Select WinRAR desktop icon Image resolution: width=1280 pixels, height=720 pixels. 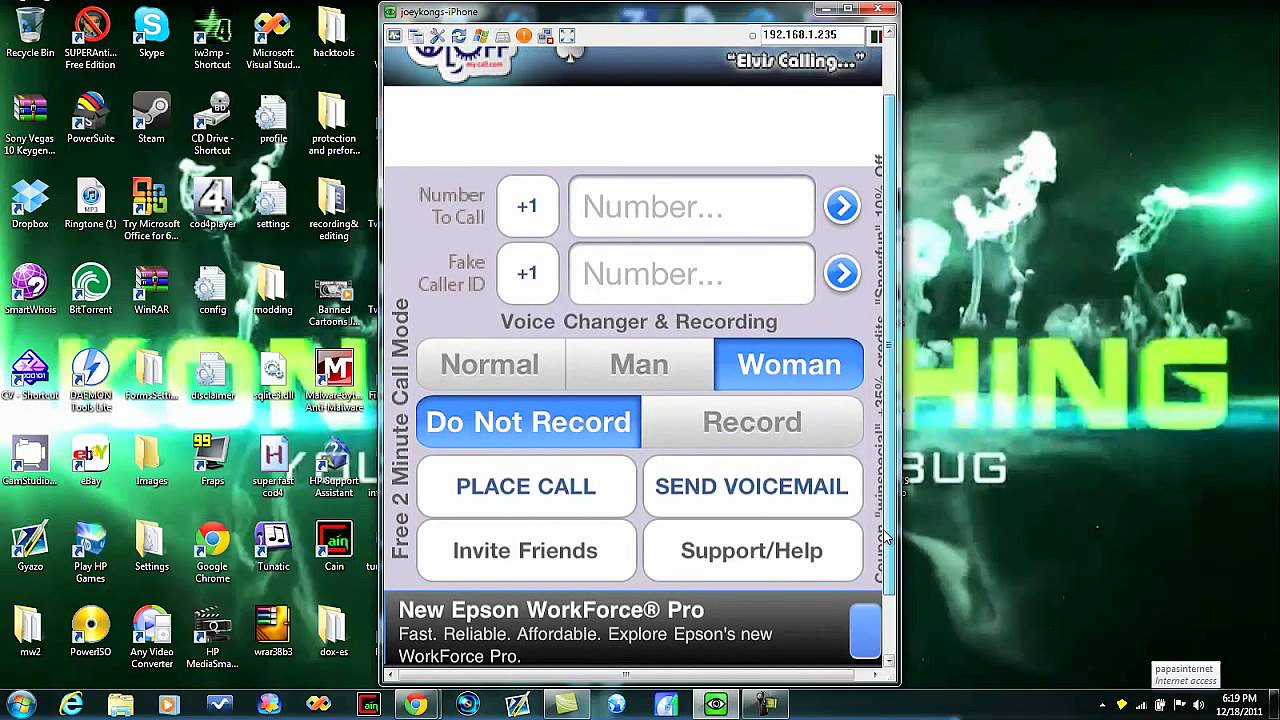point(152,290)
